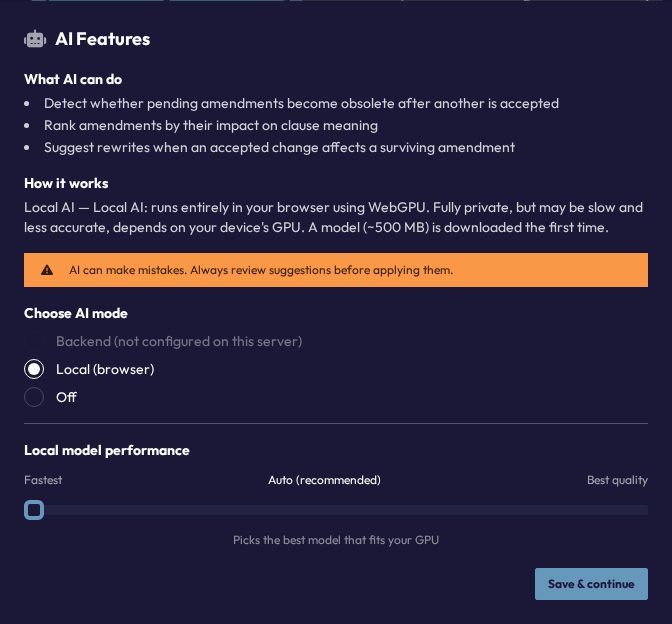Click the 'Auto (recommended)' slider label
This screenshot has height=624, width=672.
[x=324, y=480]
